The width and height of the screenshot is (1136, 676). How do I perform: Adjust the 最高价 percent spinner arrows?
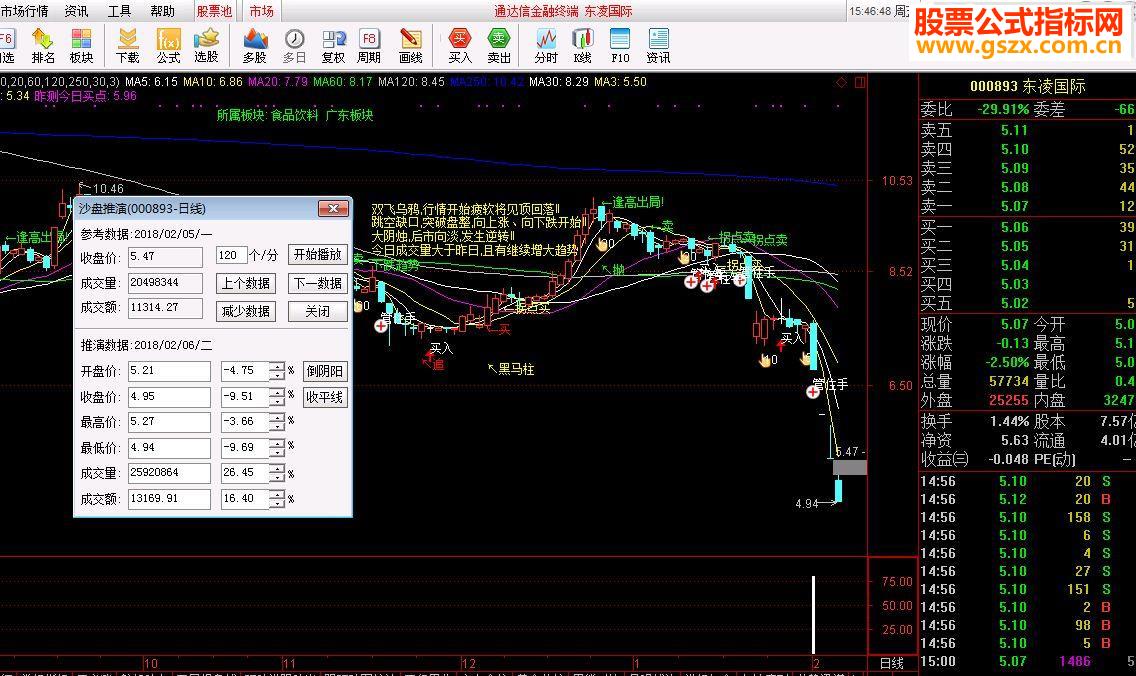click(277, 422)
